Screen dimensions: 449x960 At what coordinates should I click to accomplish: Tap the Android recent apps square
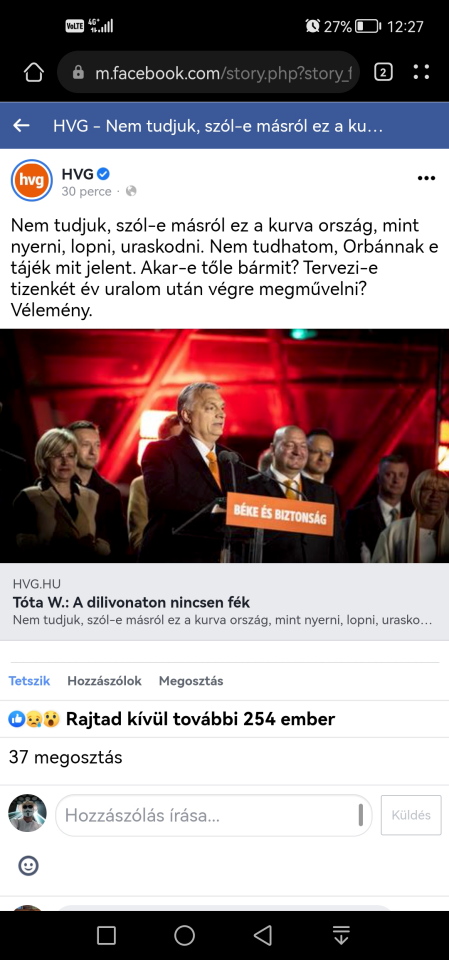[106, 935]
